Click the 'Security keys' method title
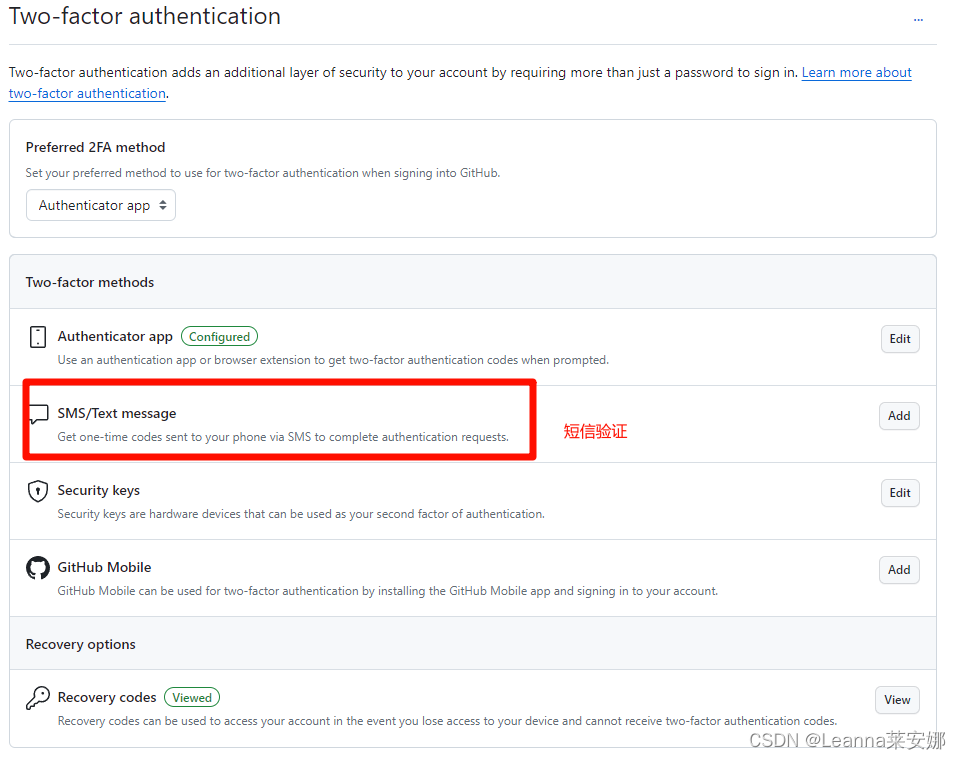The image size is (961, 759). [x=99, y=490]
